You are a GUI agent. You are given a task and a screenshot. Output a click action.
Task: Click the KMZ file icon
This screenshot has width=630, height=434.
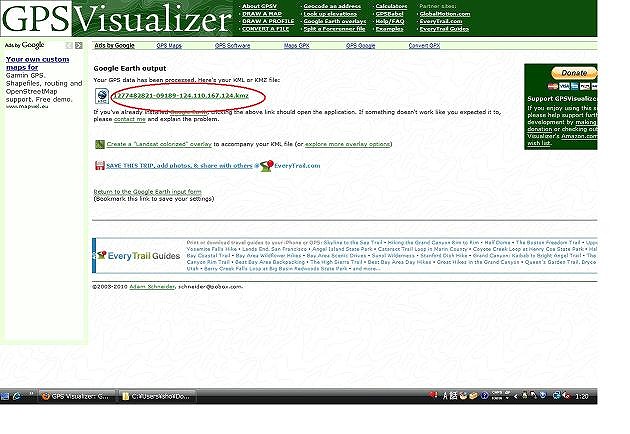coord(102,96)
